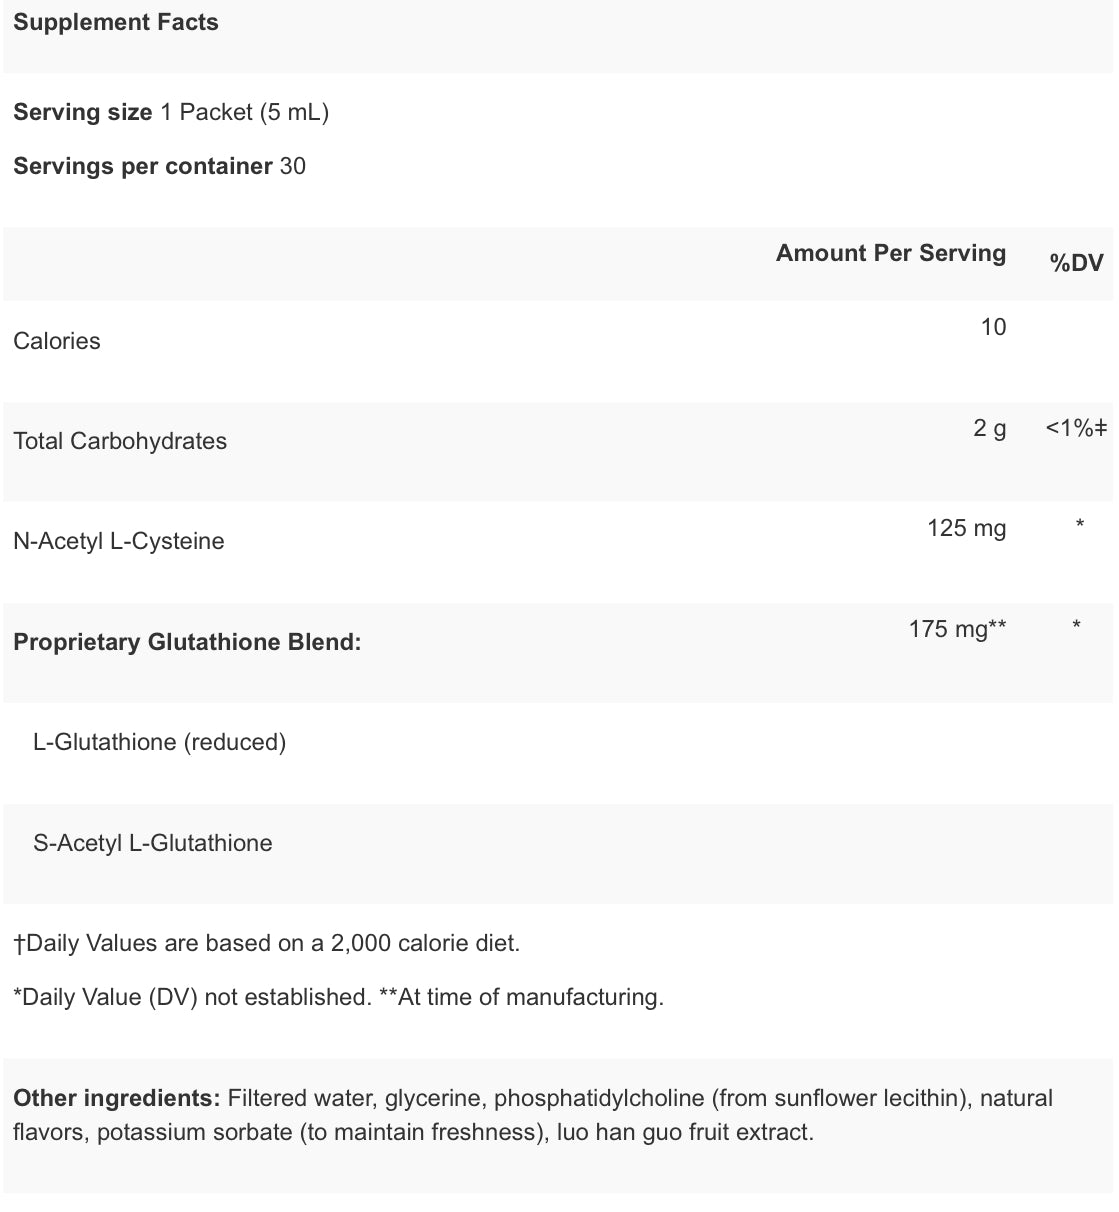
Task: Select the L-Glutathione (reduced) ingredient
Action: (160, 742)
